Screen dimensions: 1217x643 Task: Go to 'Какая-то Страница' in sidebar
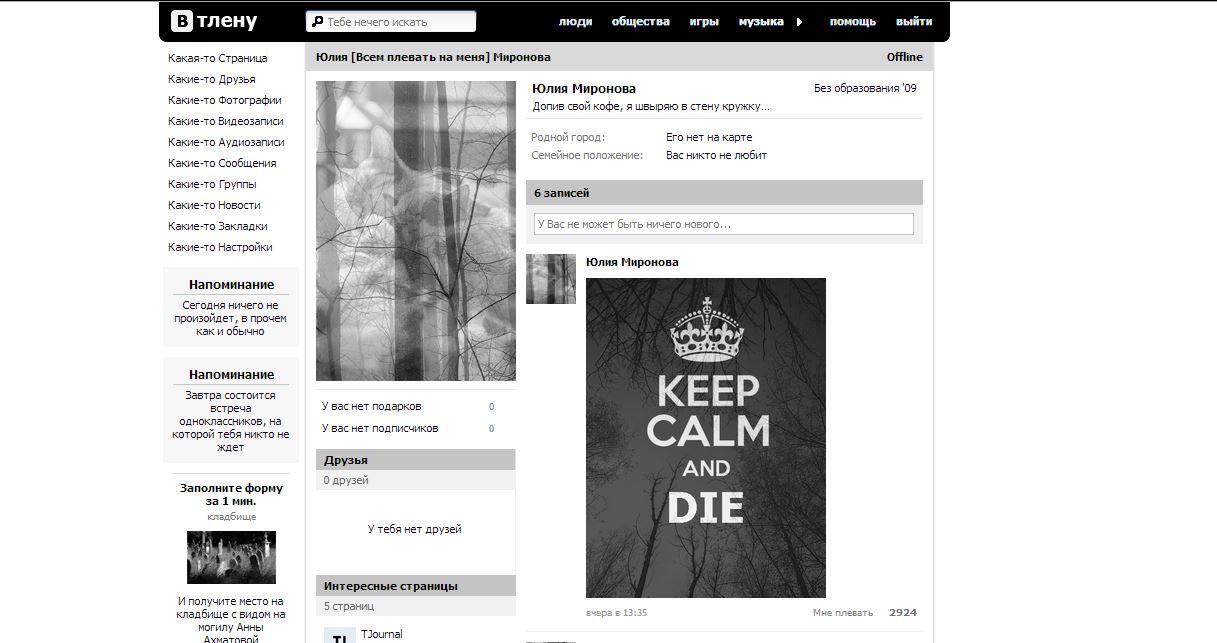[x=218, y=58]
